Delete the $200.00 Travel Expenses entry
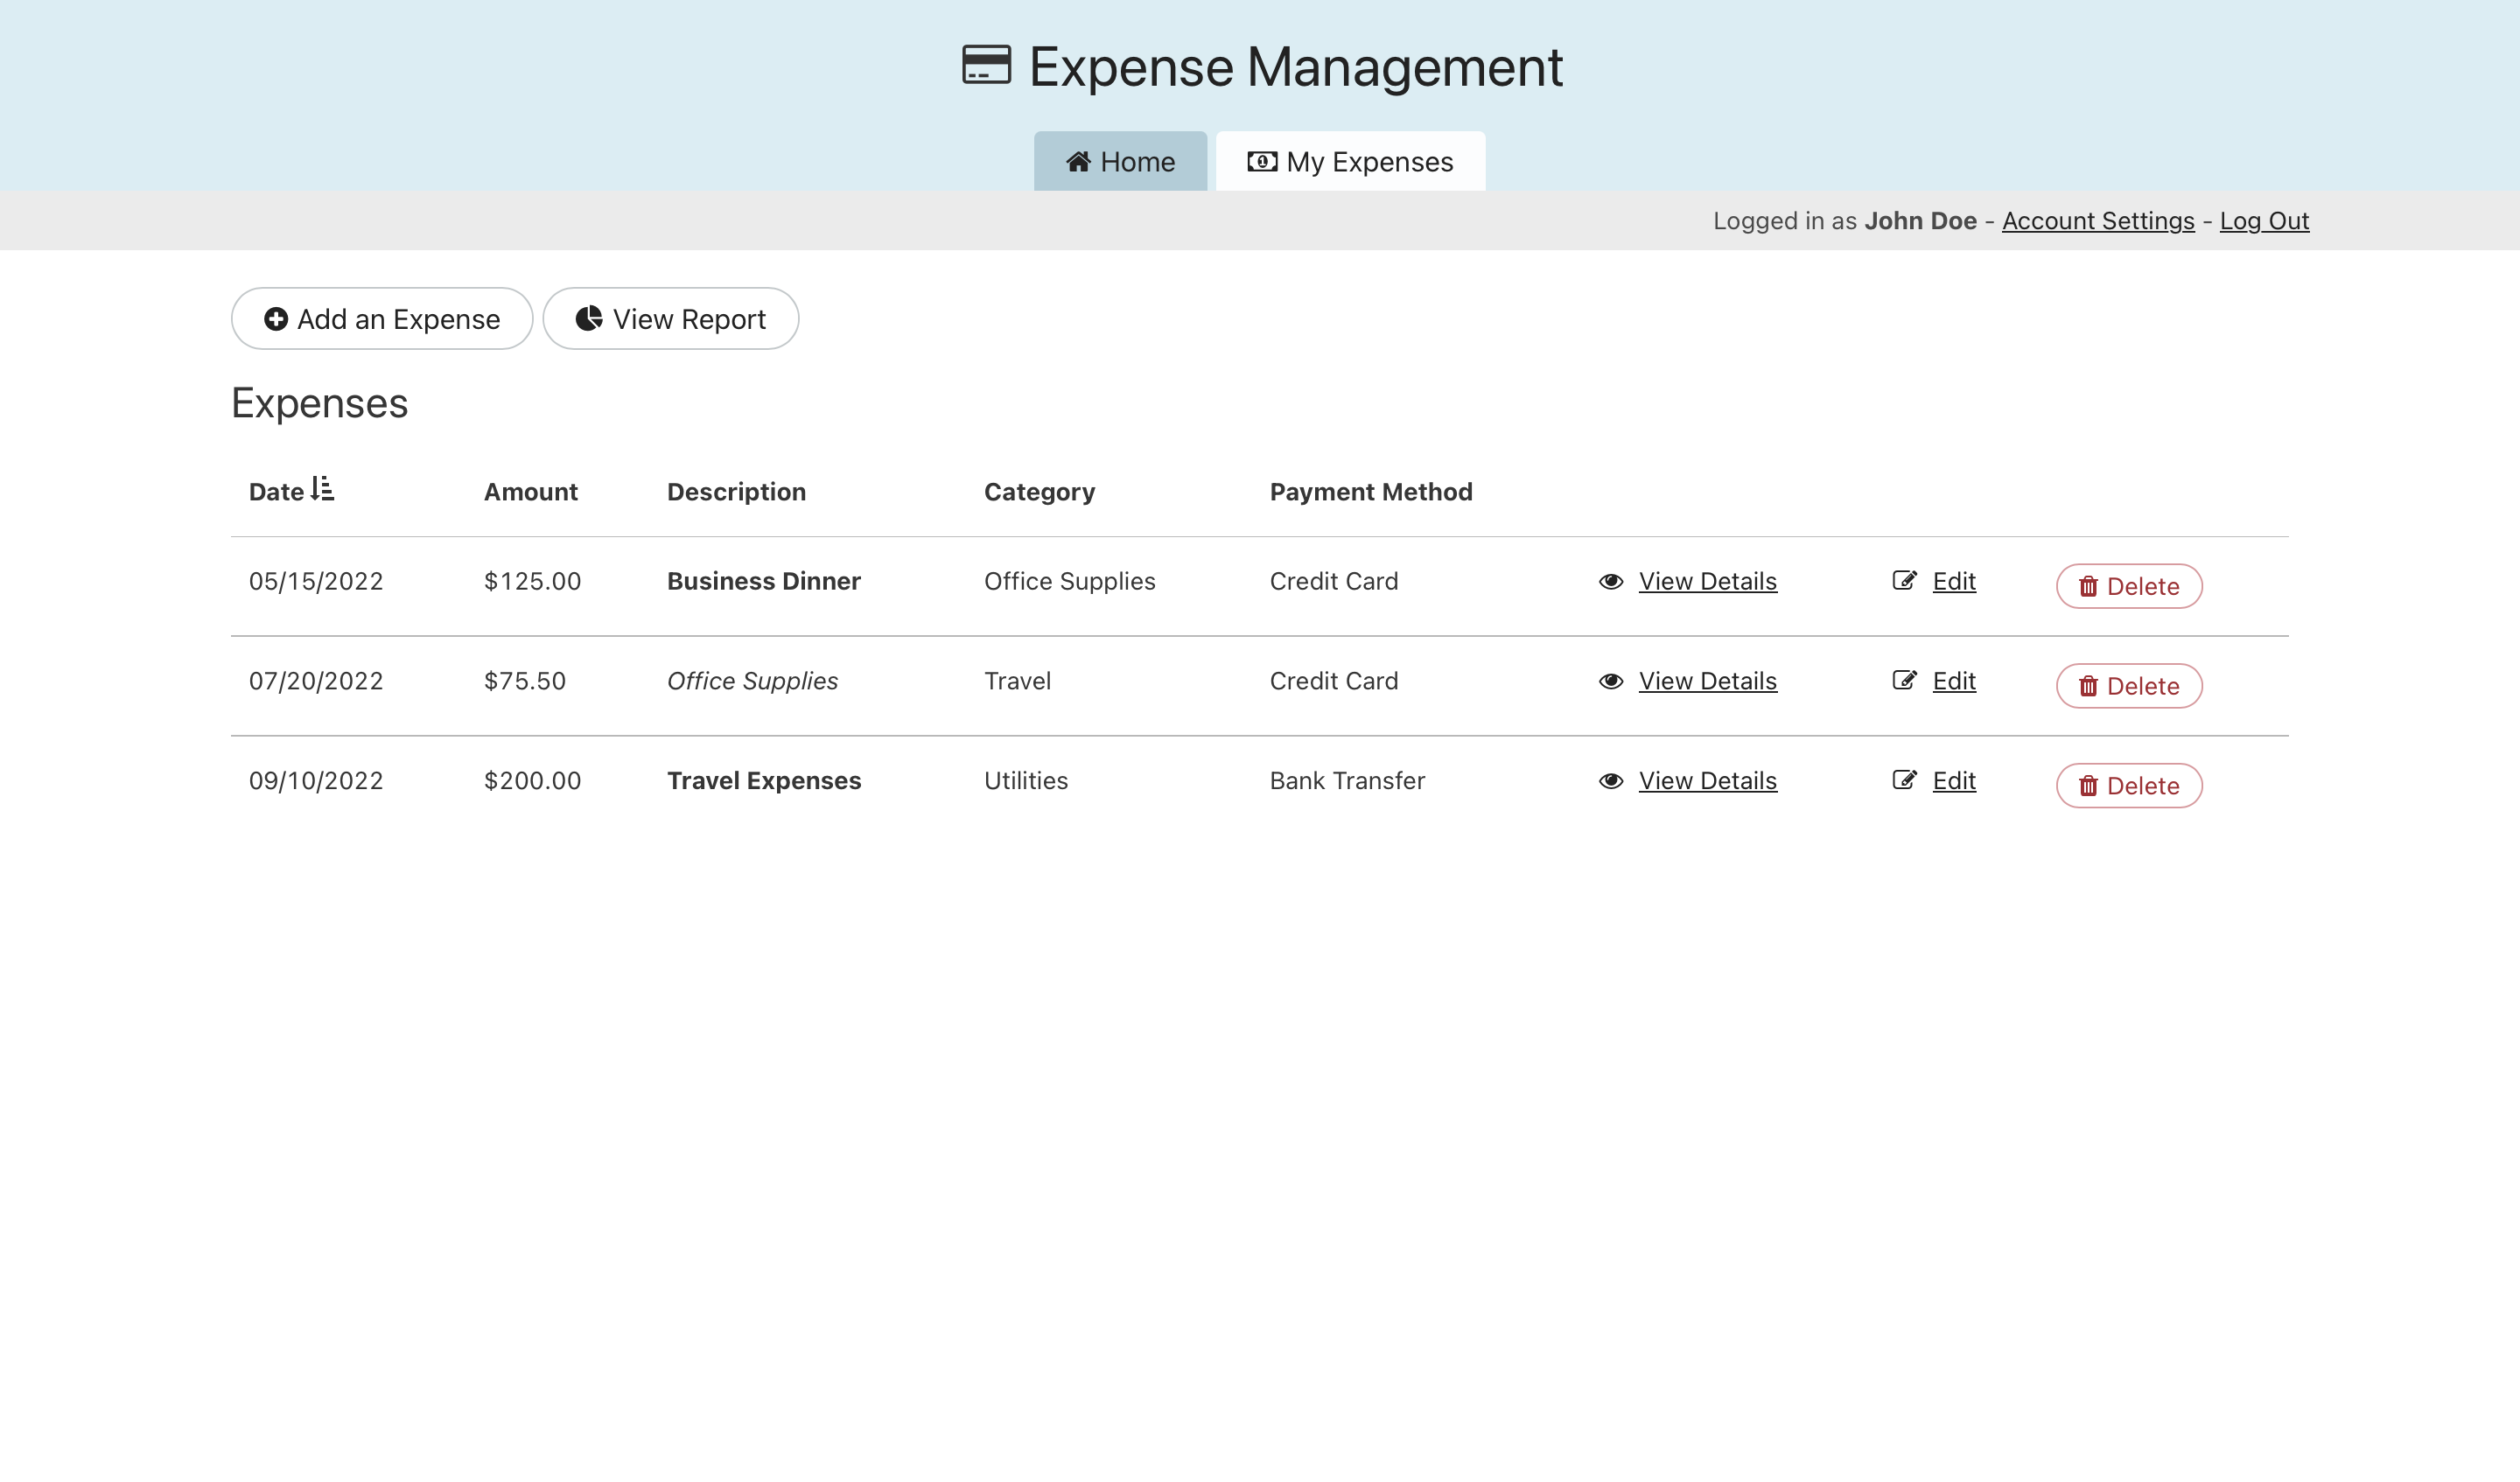 point(2128,786)
